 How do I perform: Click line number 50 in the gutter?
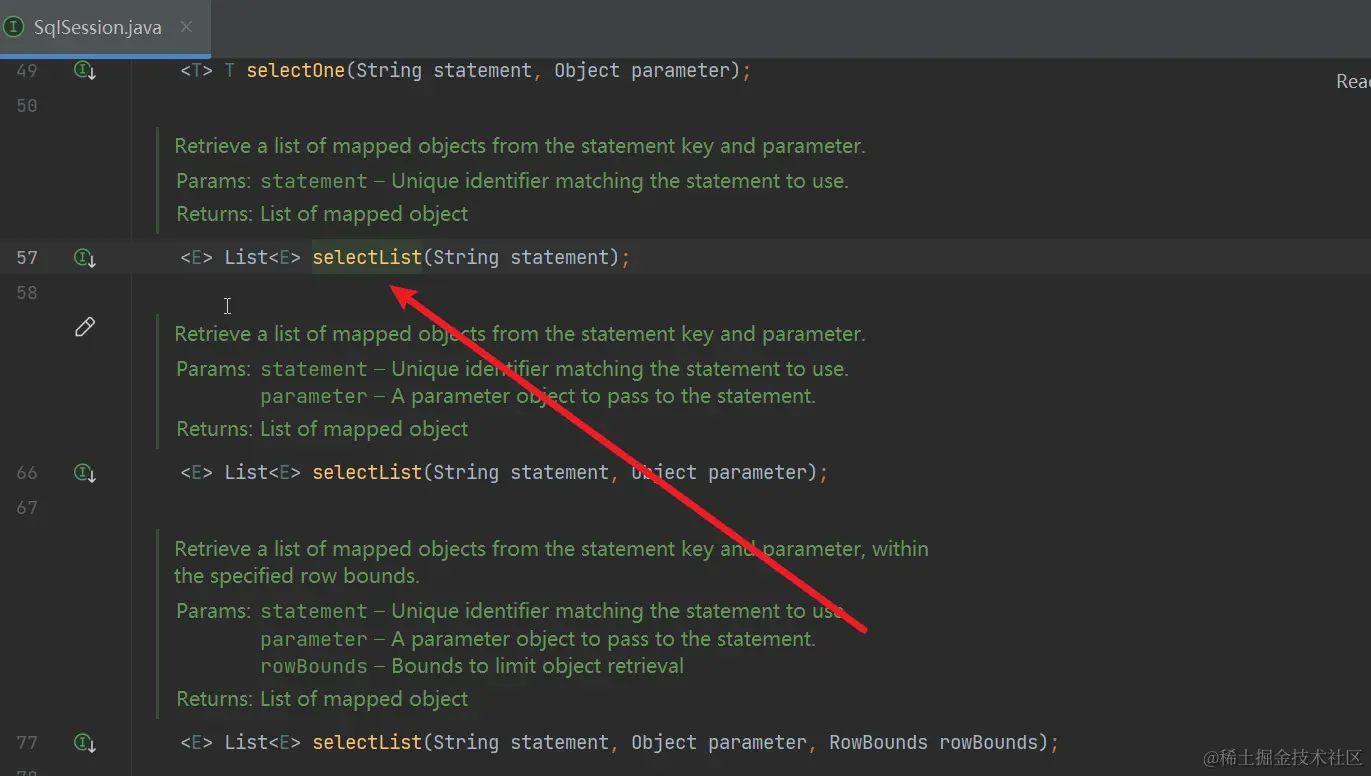27,106
